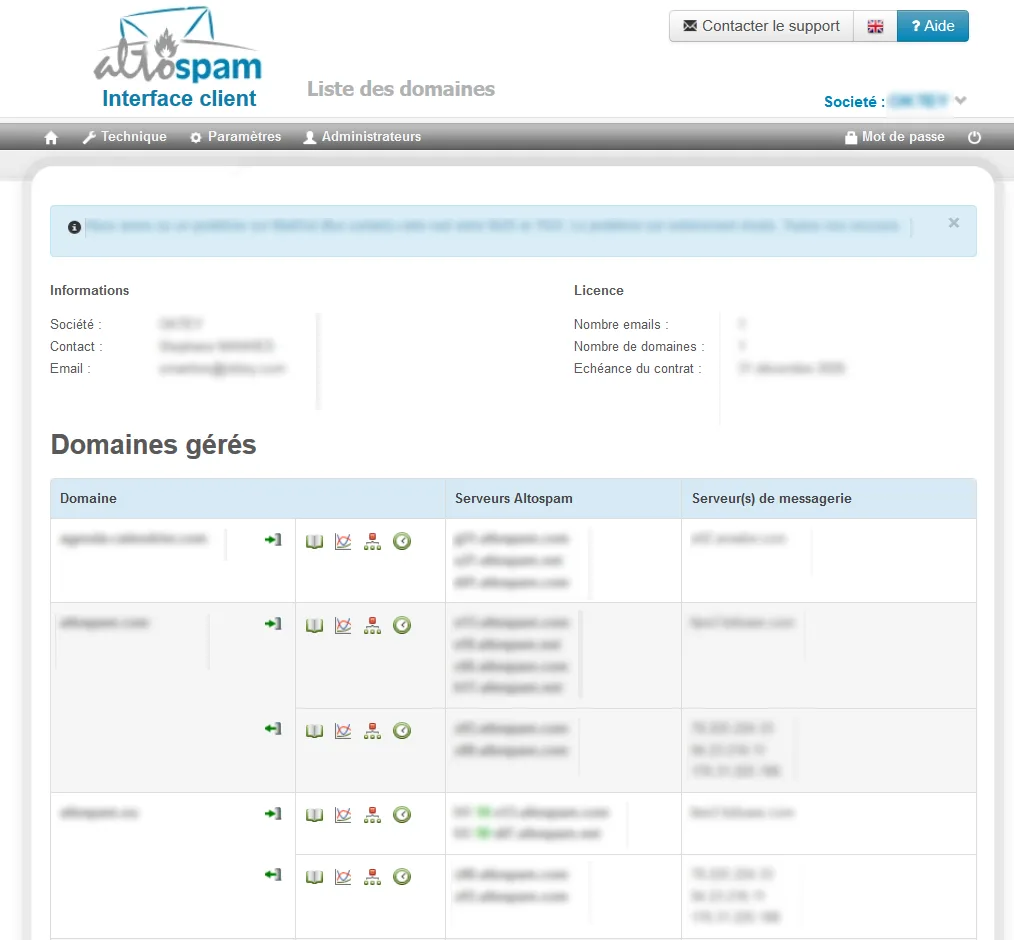Open the Administrateurs menu
The image size is (1014, 940).
(x=362, y=137)
